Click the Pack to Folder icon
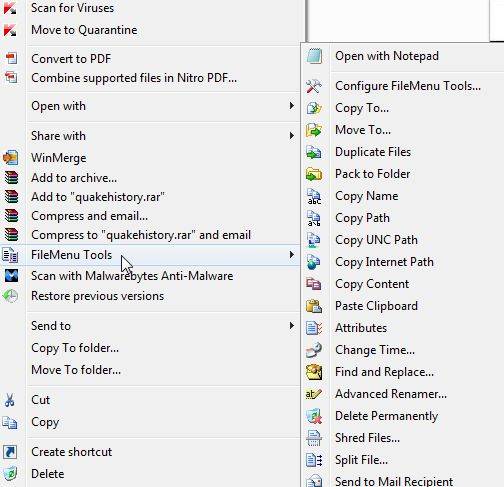 [x=314, y=174]
